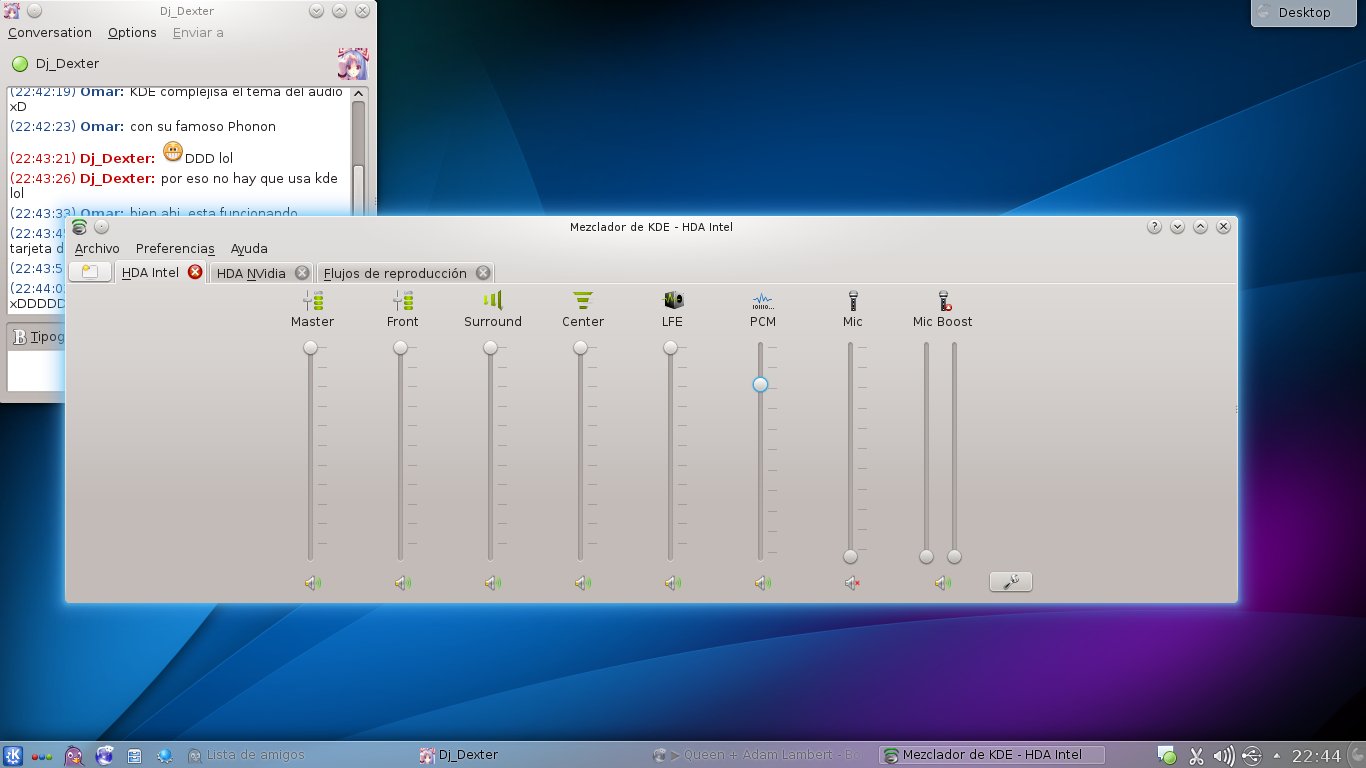Screen dimensions: 1366x768
Task: Click the Front volume slider handle
Action: point(400,348)
